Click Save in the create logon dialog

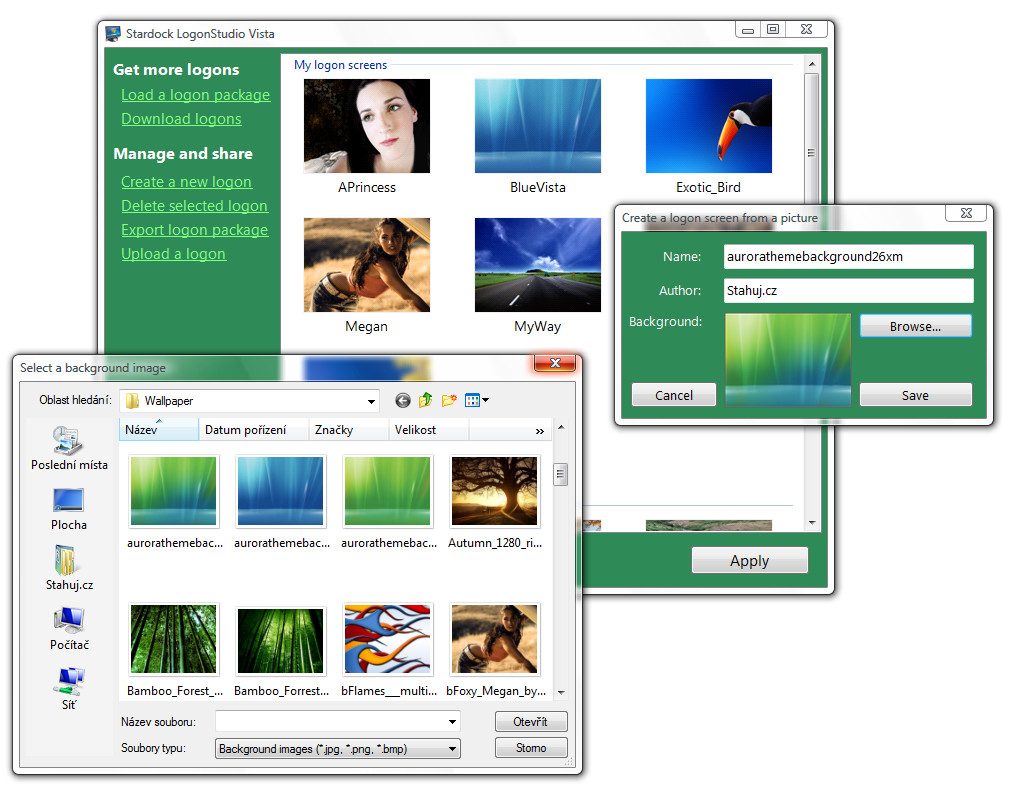pyautogui.click(x=915, y=395)
